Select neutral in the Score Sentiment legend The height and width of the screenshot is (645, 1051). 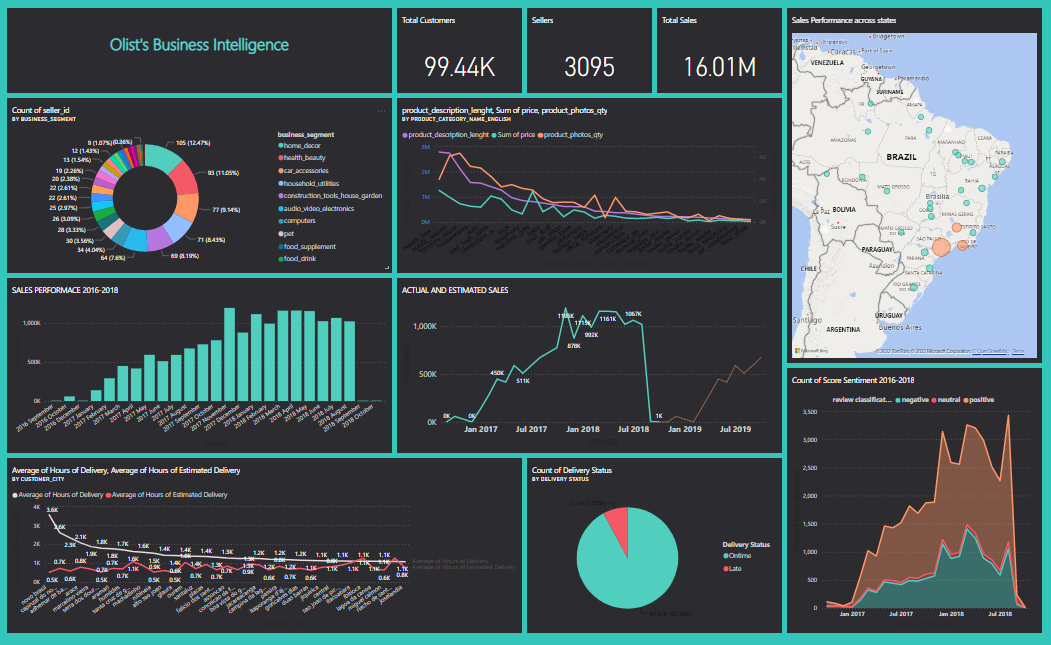coord(945,400)
